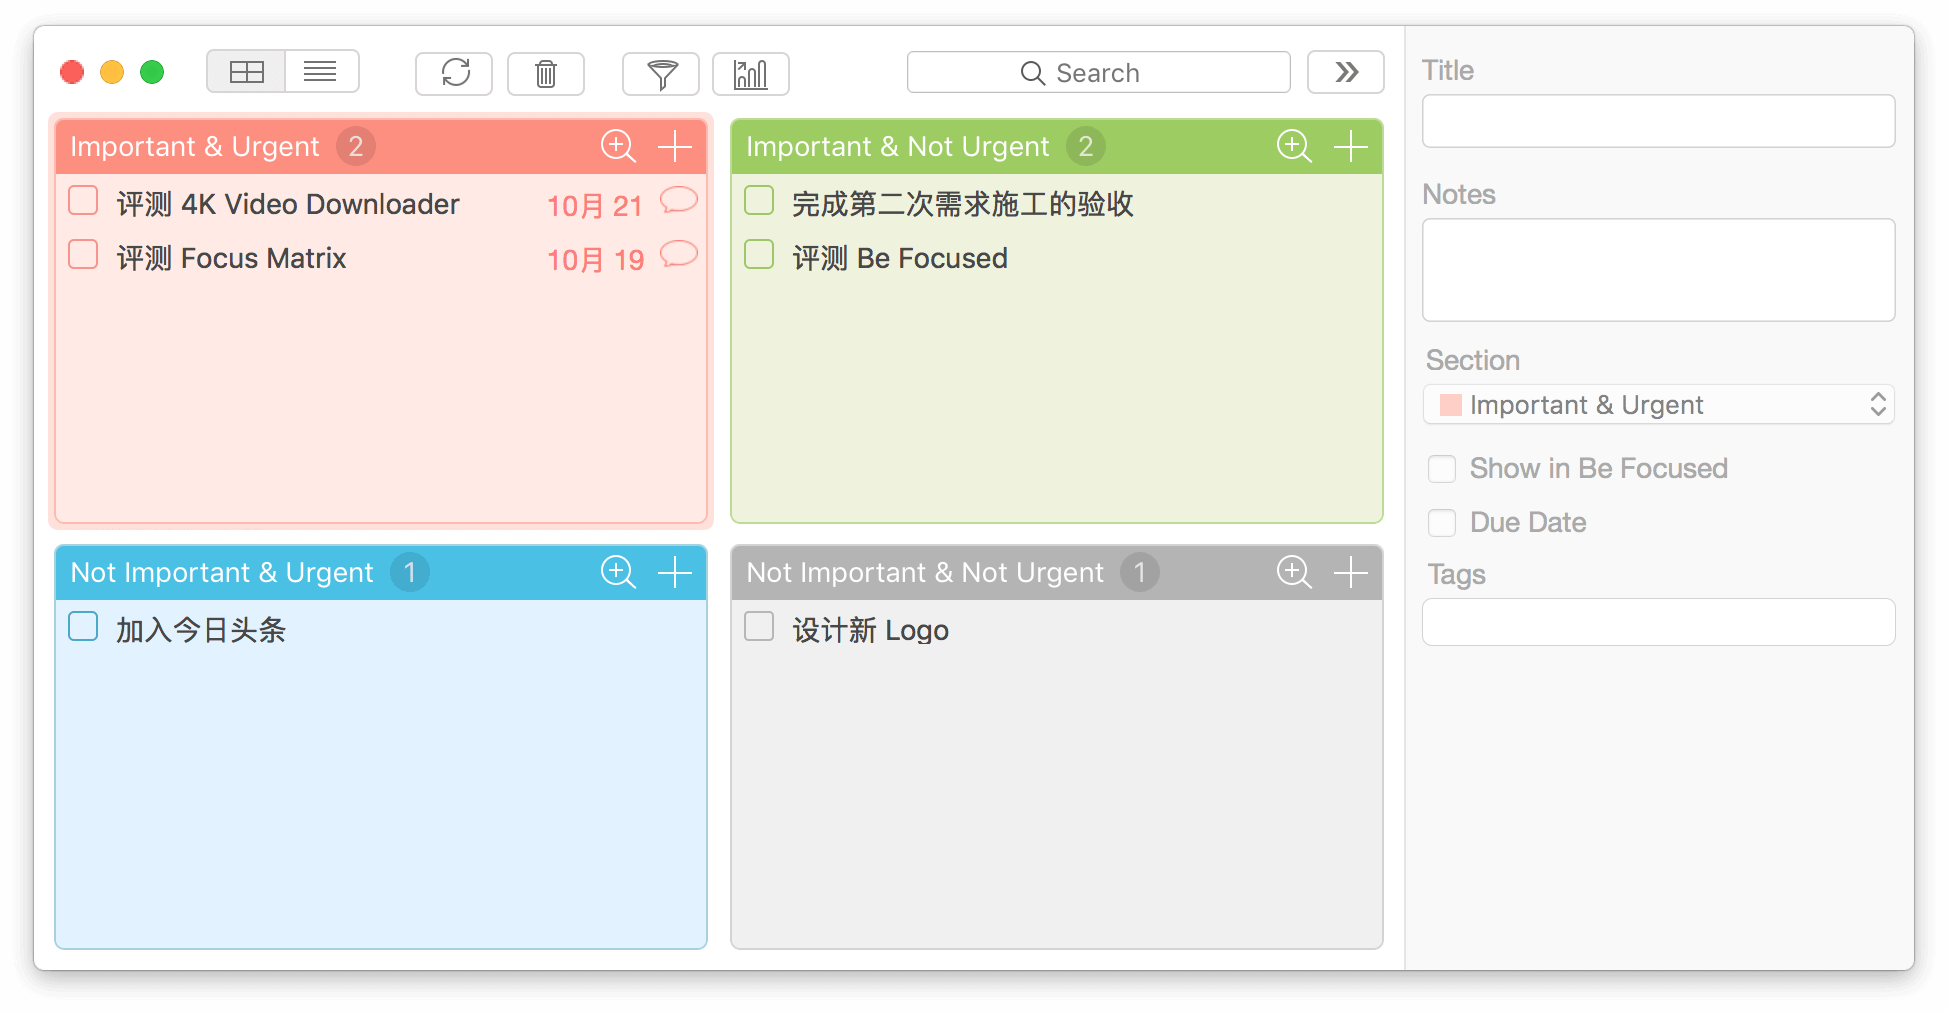The width and height of the screenshot is (1948, 1012).
Task: Add a task to Not Important & Not Urgent
Action: [1351, 572]
